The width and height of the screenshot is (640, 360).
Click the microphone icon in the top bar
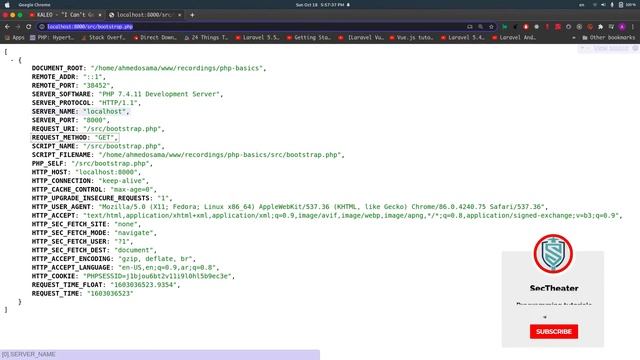click(612, 4)
